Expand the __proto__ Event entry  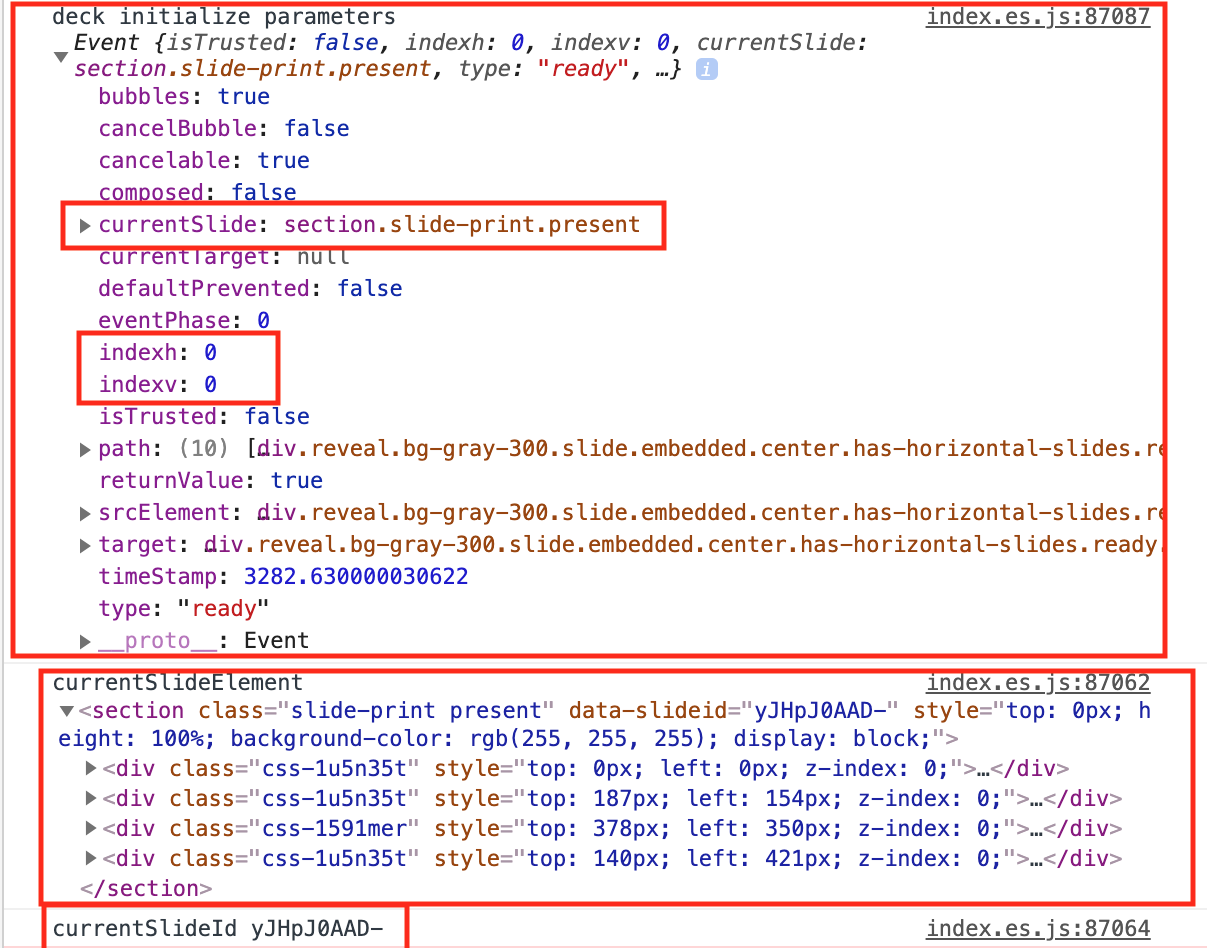[x=84, y=641]
